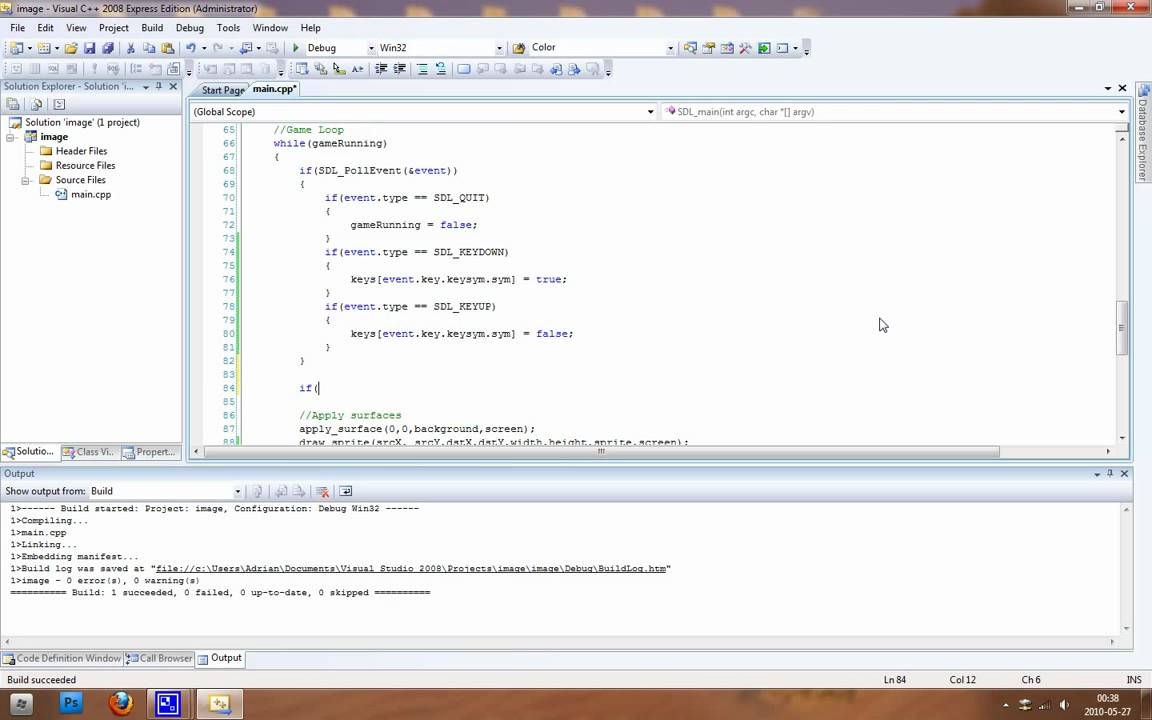Click the Paste clipboard icon
The width and height of the screenshot is (1152, 720).
(x=168, y=48)
